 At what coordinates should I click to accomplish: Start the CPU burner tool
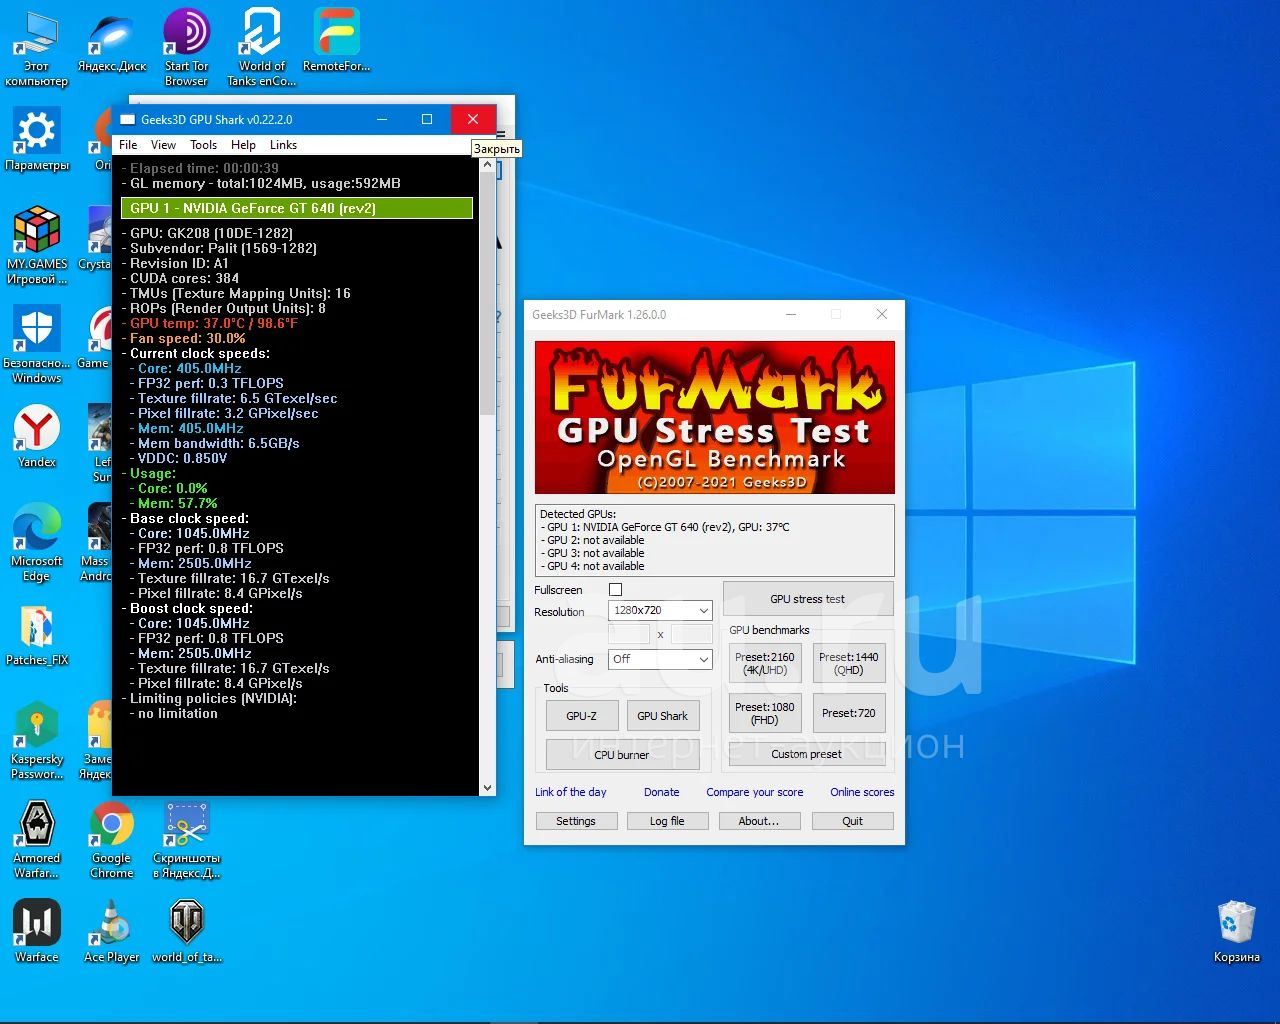(622, 755)
